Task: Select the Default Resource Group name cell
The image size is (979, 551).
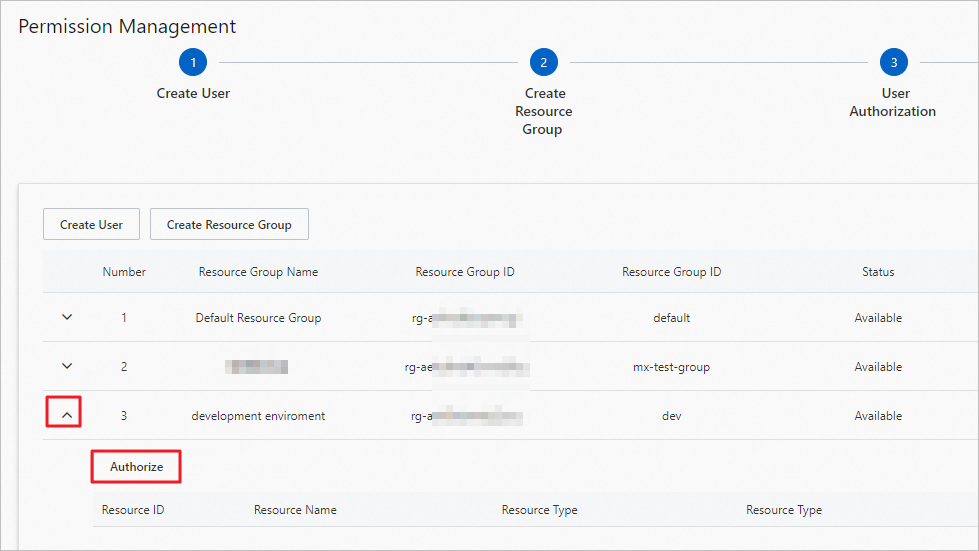Action: [258, 318]
